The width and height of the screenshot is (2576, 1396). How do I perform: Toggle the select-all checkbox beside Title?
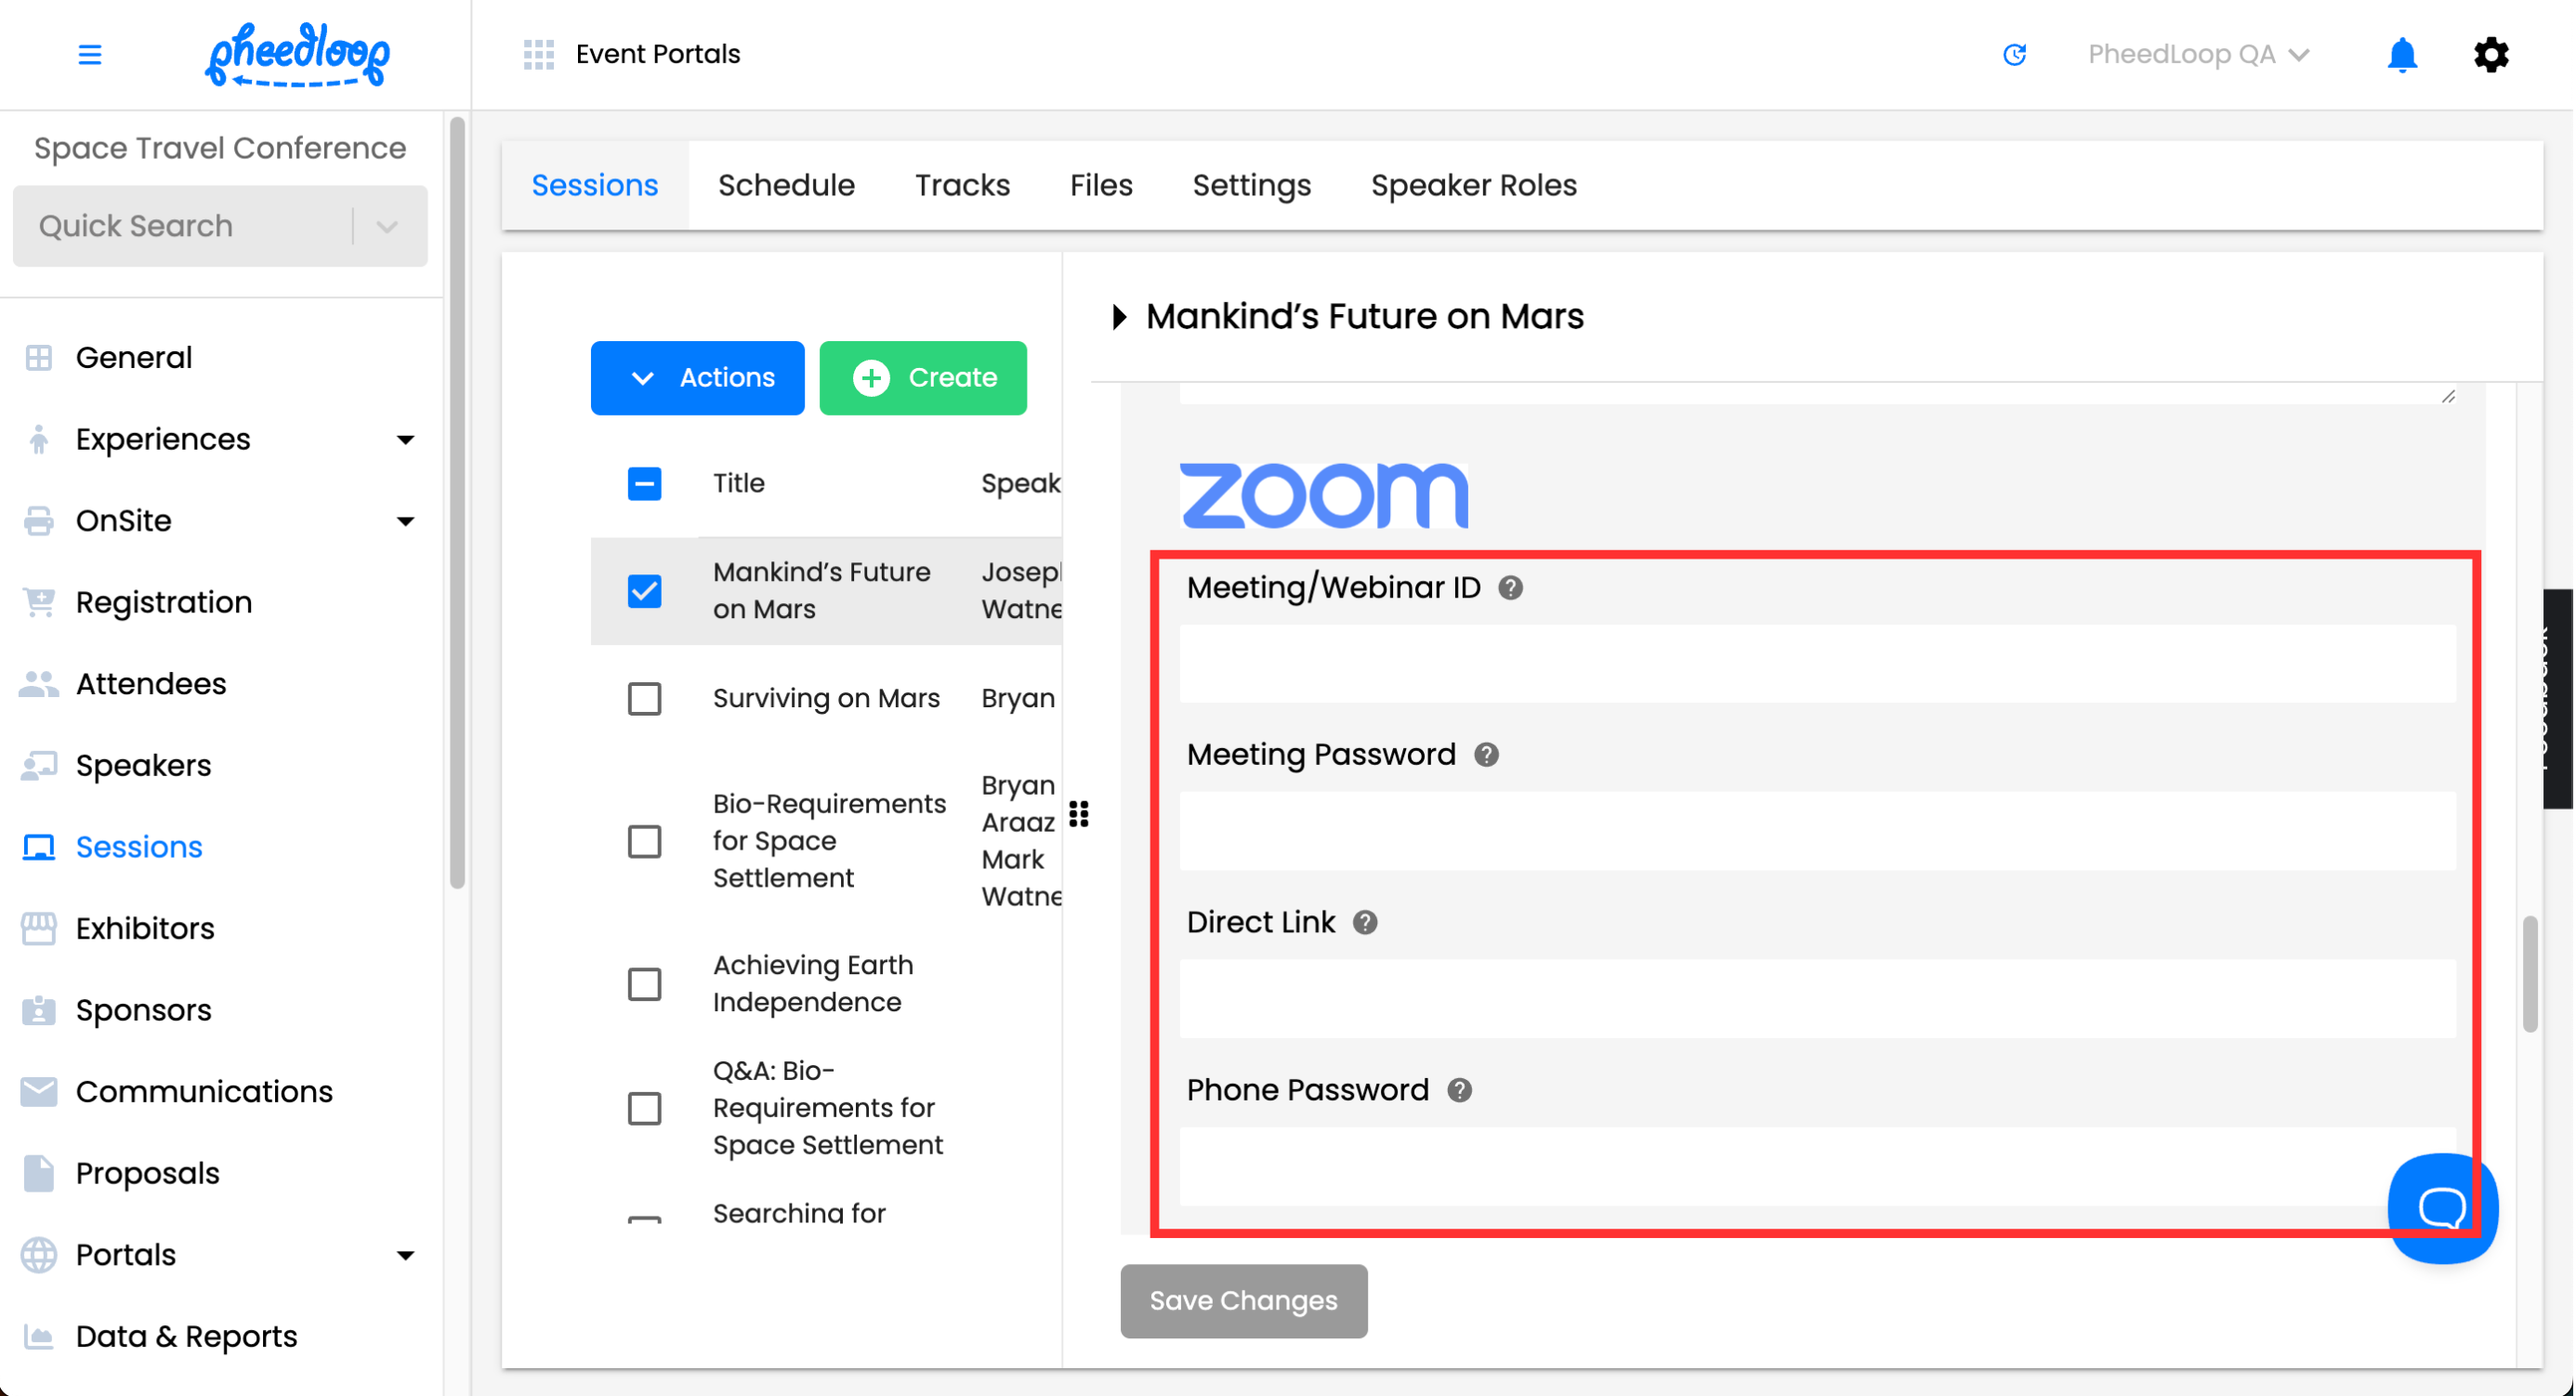644,484
